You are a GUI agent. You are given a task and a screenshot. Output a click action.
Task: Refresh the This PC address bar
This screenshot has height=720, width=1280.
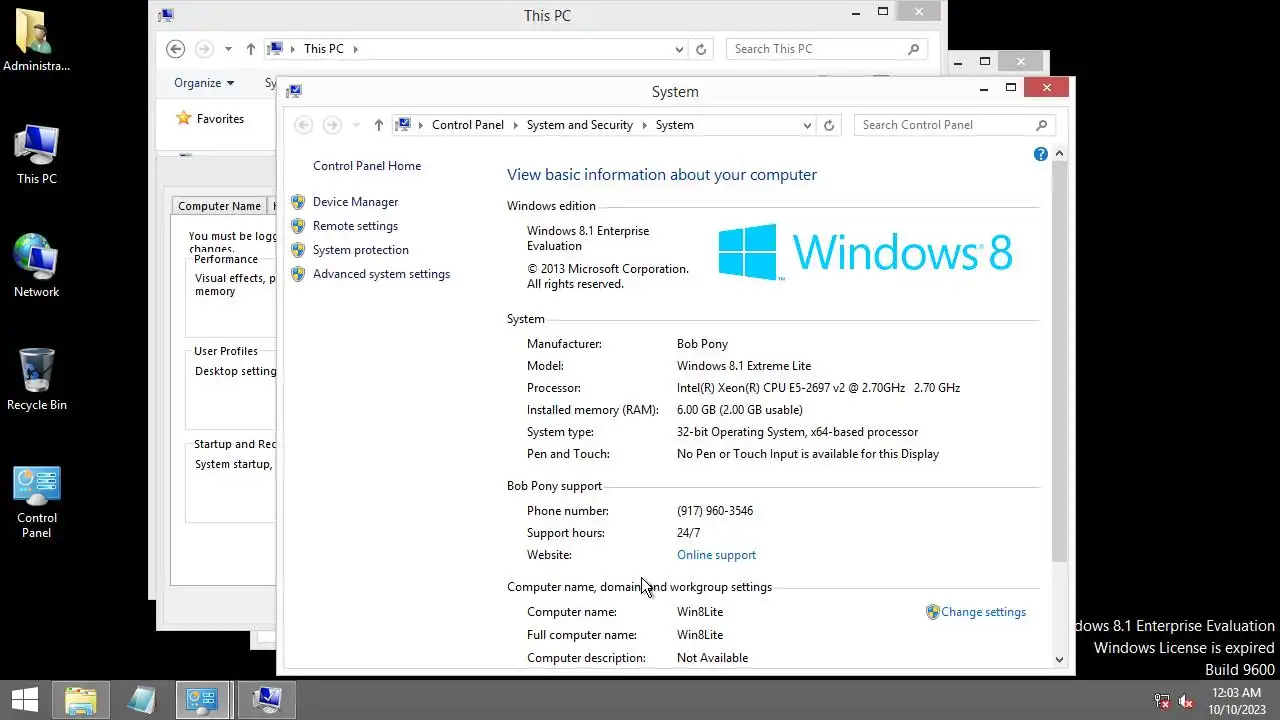pos(701,49)
